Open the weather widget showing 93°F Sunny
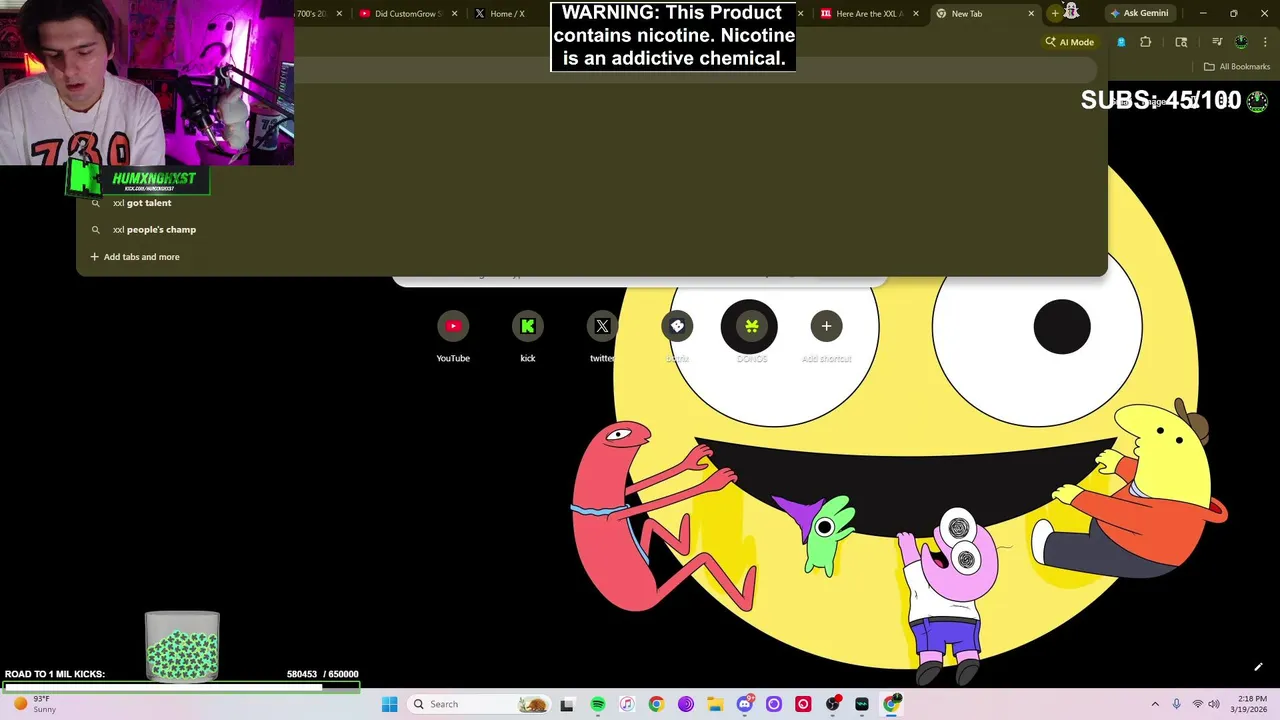This screenshot has height=720, width=1280. tap(33, 704)
